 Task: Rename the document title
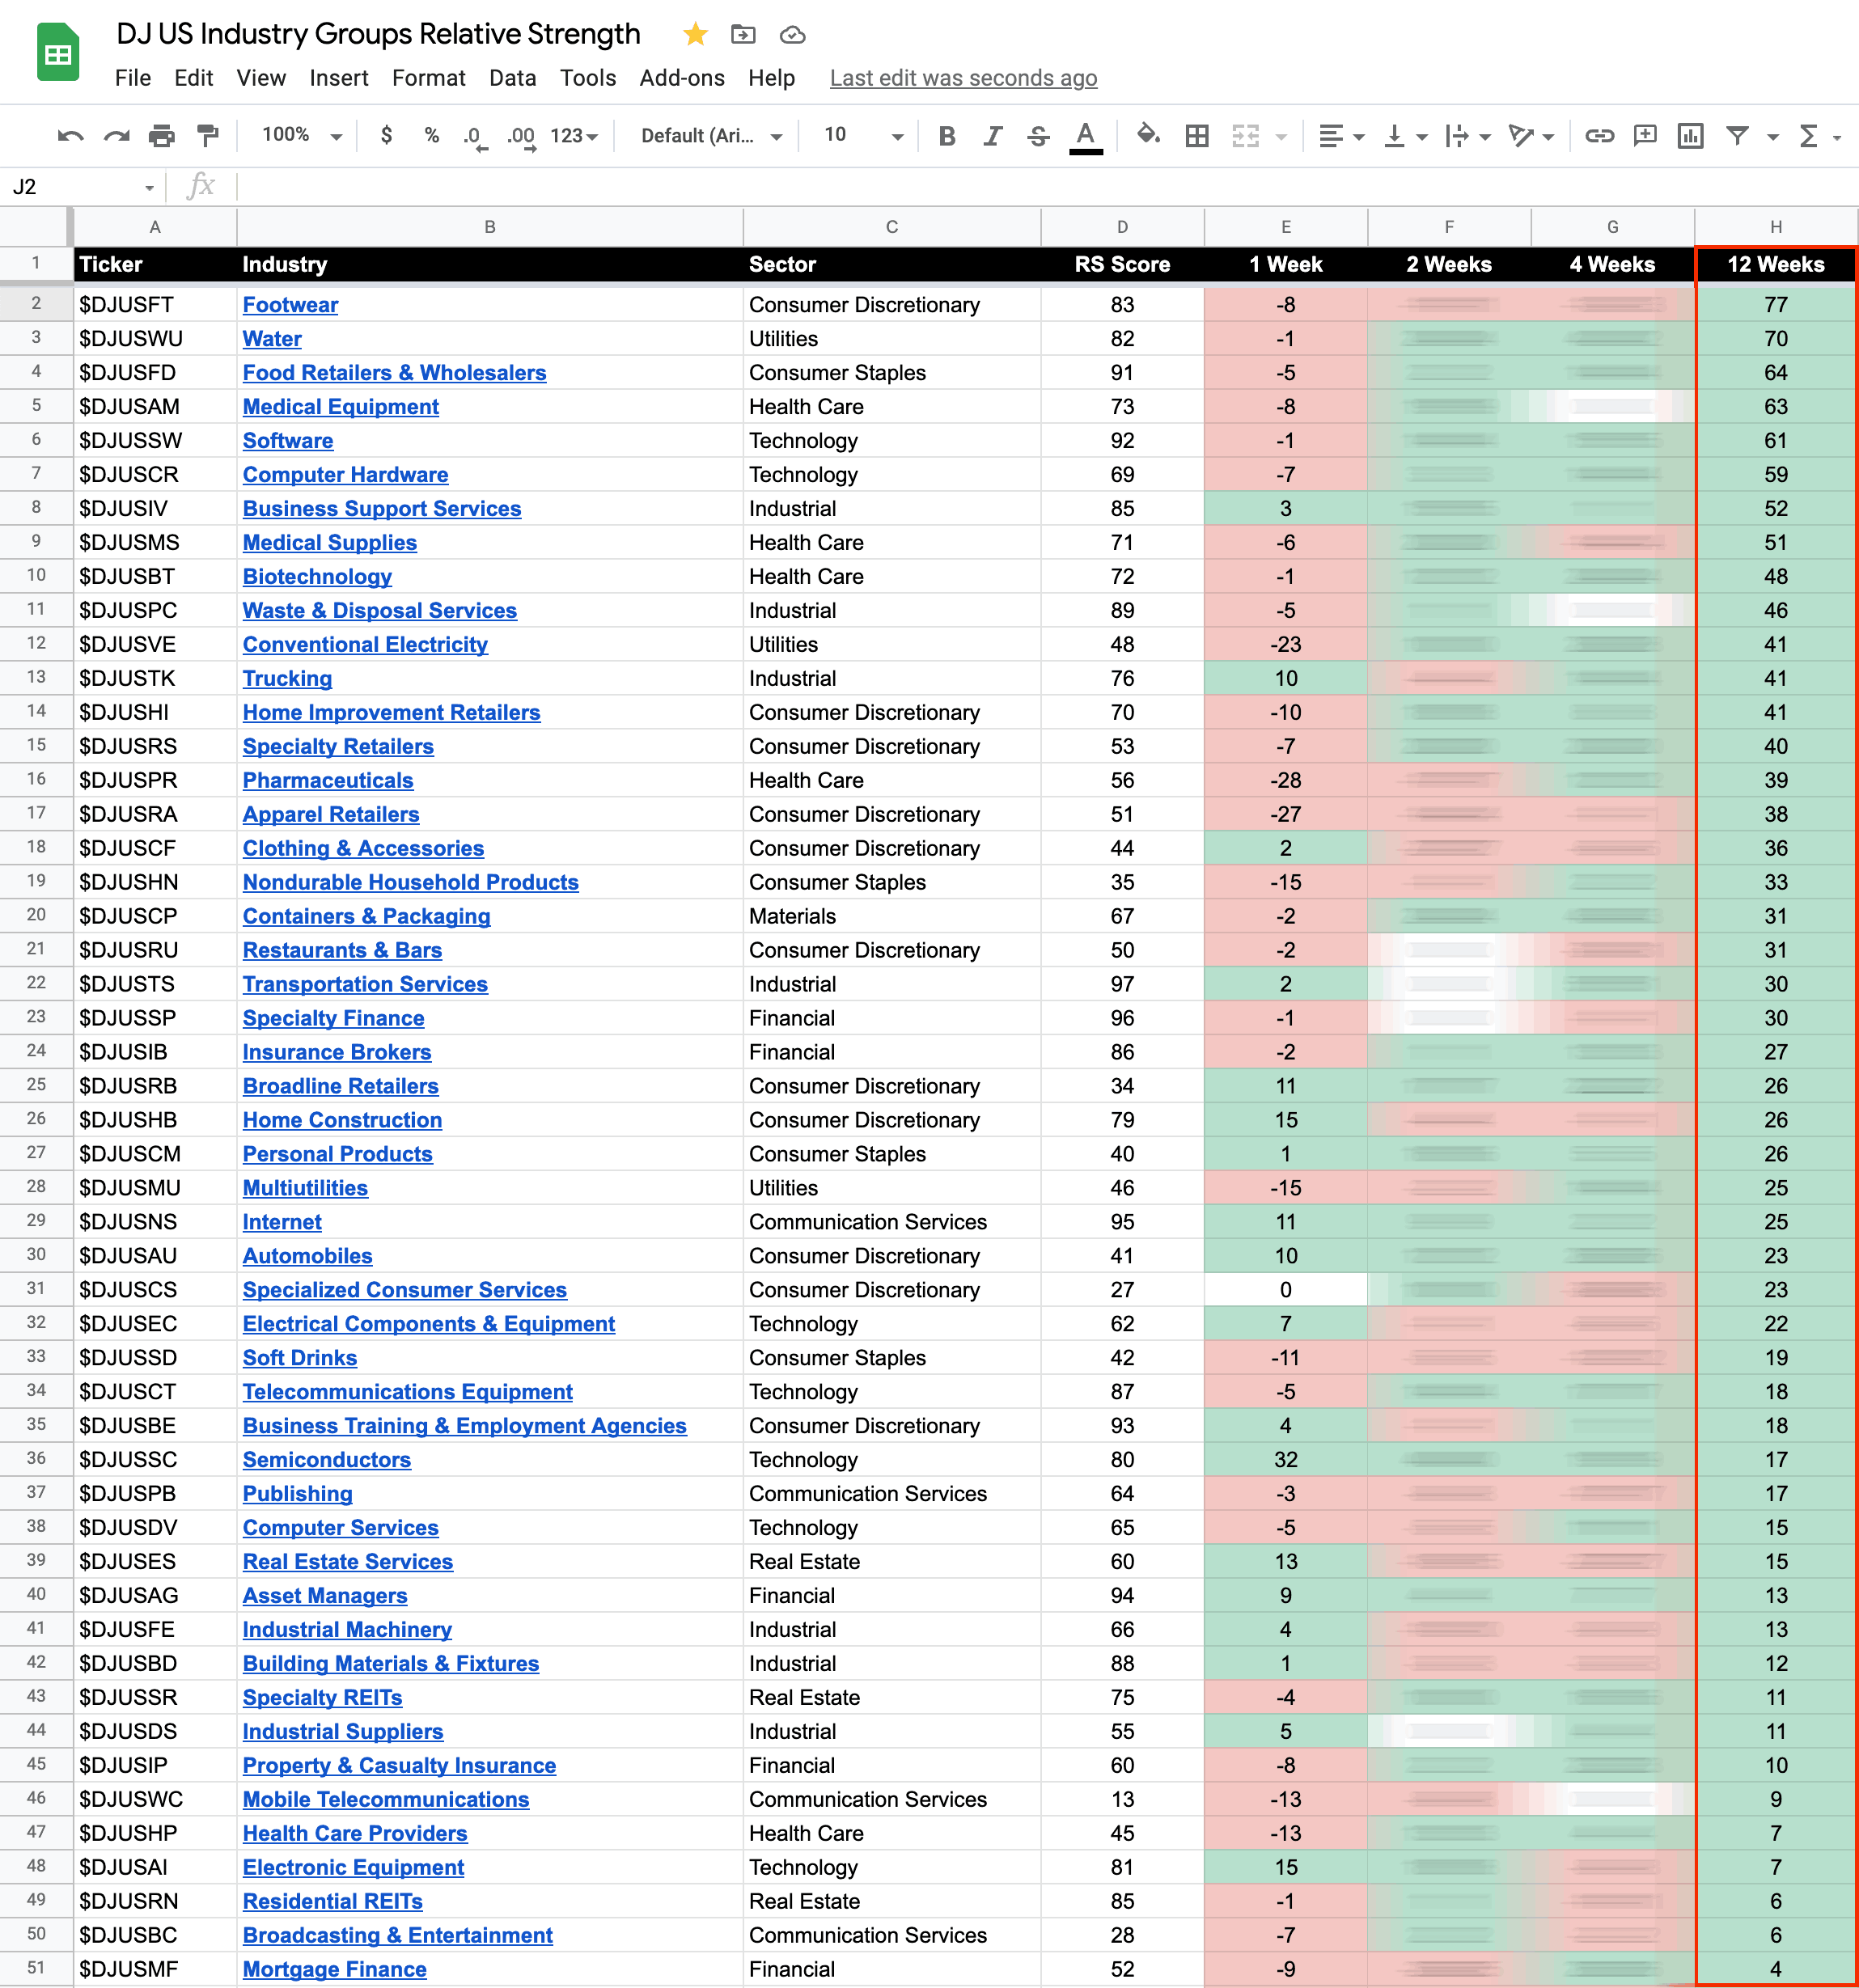[378, 34]
